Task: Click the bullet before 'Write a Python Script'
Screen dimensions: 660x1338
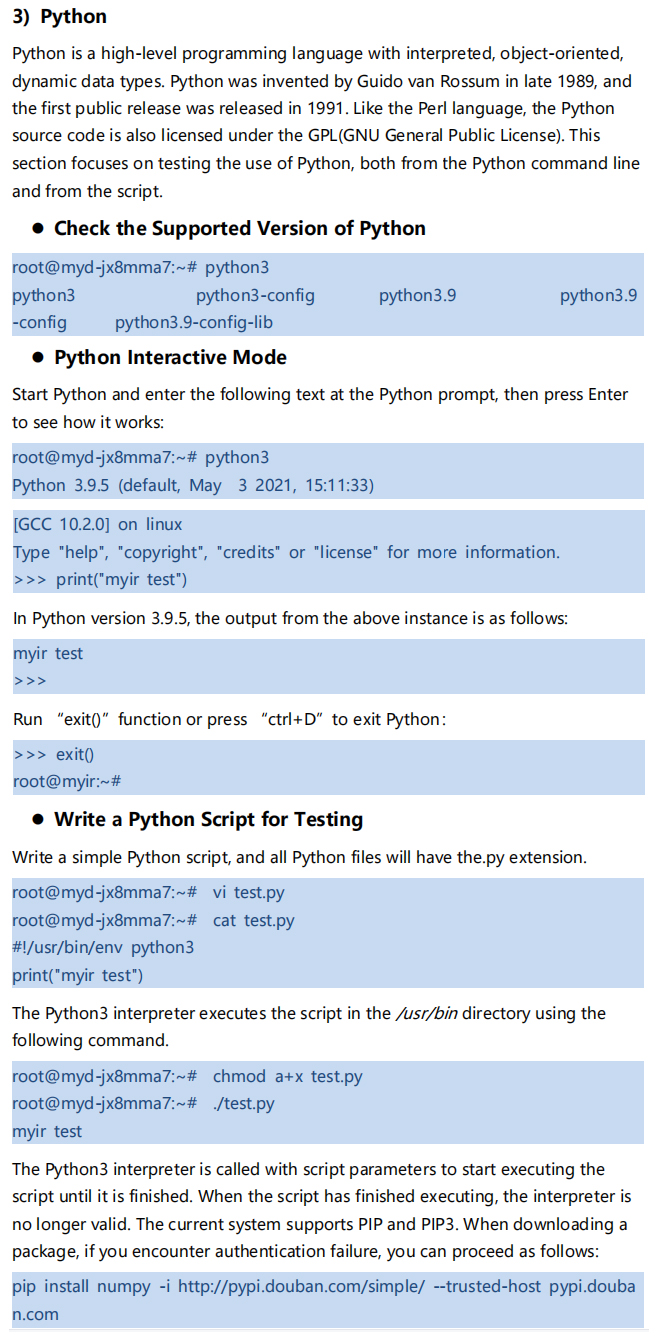Action: click(38, 820)
